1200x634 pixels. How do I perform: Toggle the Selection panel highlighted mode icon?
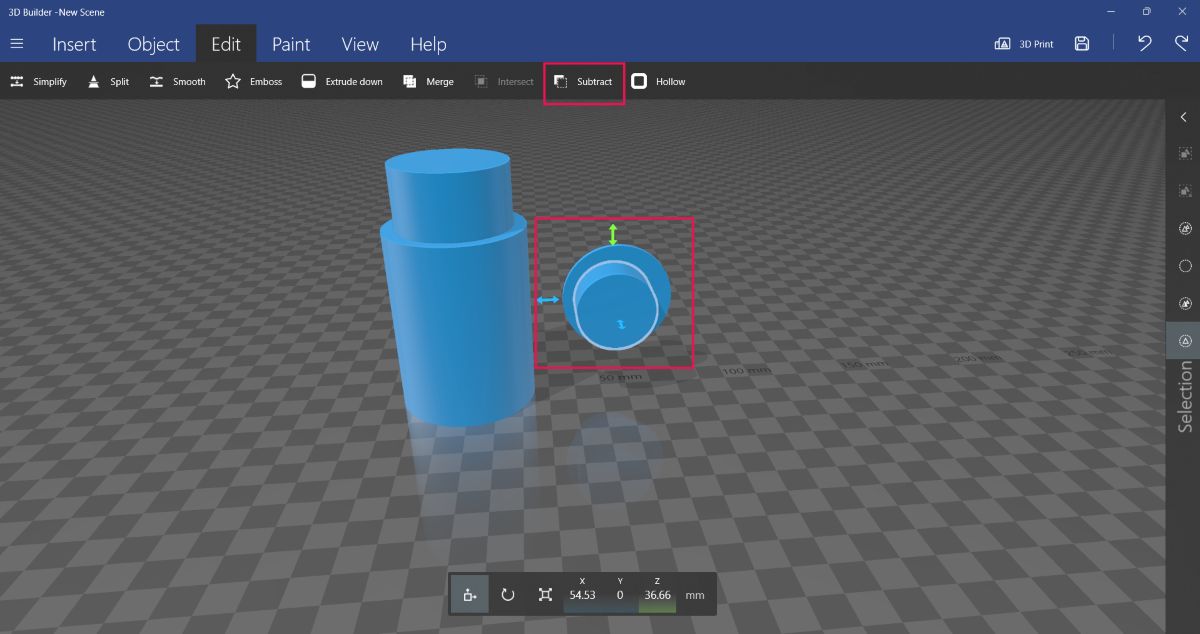(x=1184, y=340)
